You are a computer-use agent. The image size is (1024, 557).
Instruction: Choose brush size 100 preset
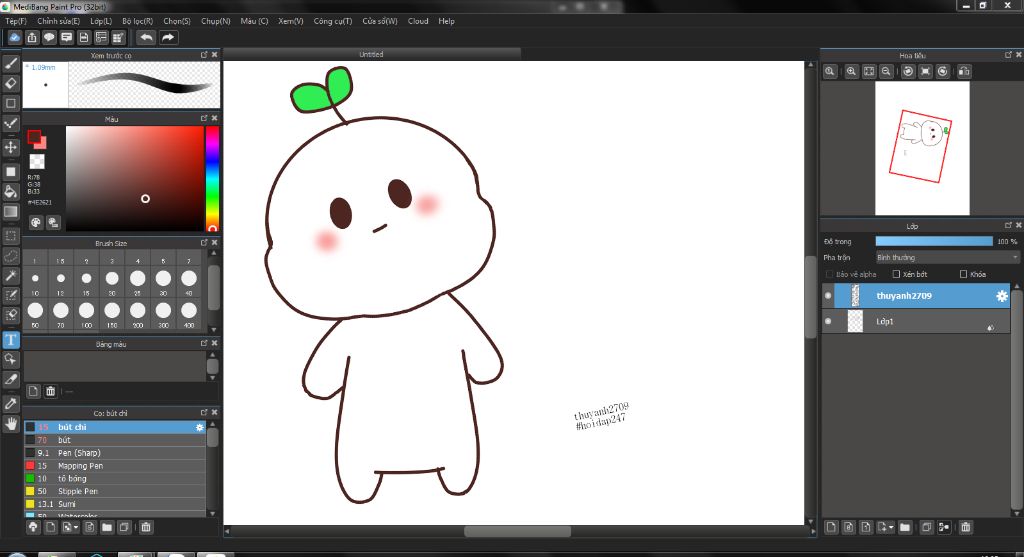pyautogui.click(x=86, y=310)
